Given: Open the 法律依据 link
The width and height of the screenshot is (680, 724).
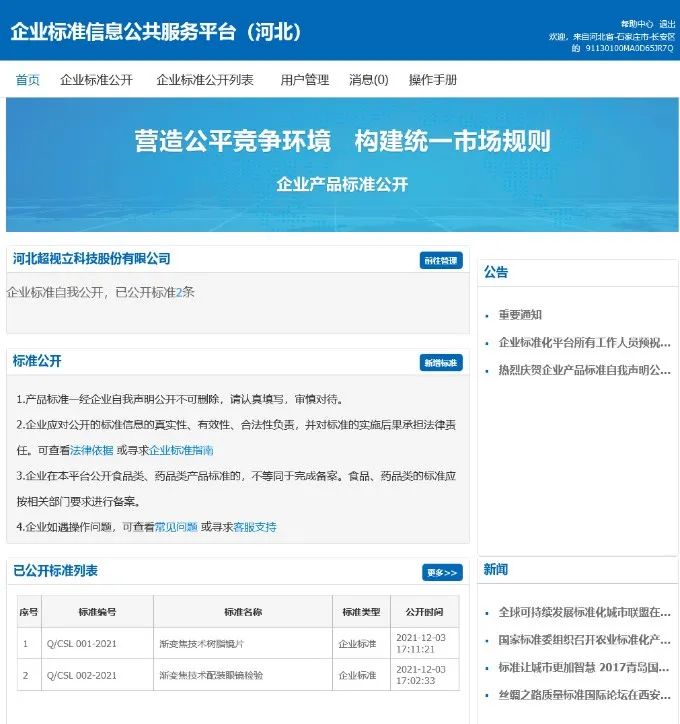Looking at the screenshot, I should tap(91, 450).
